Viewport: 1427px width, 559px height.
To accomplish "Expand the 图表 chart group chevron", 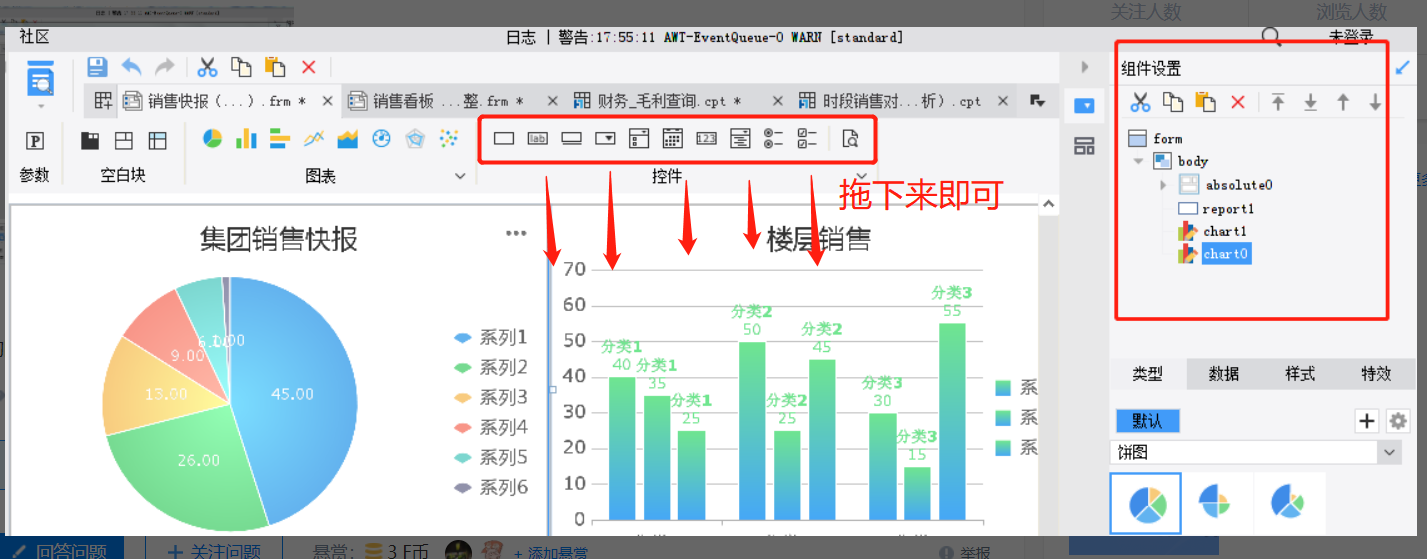I will tap(460, 176).
